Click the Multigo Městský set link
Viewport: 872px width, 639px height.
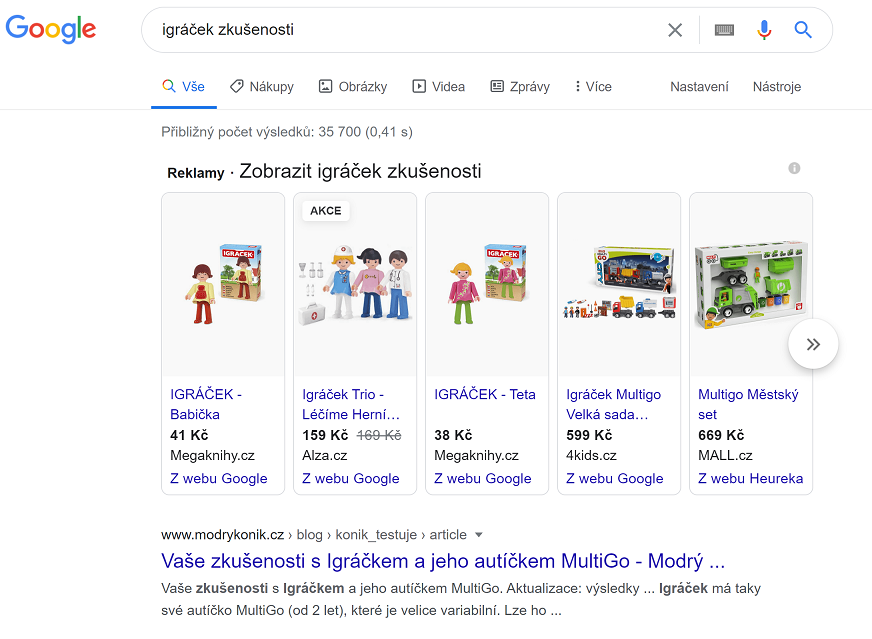pos(749,404)
